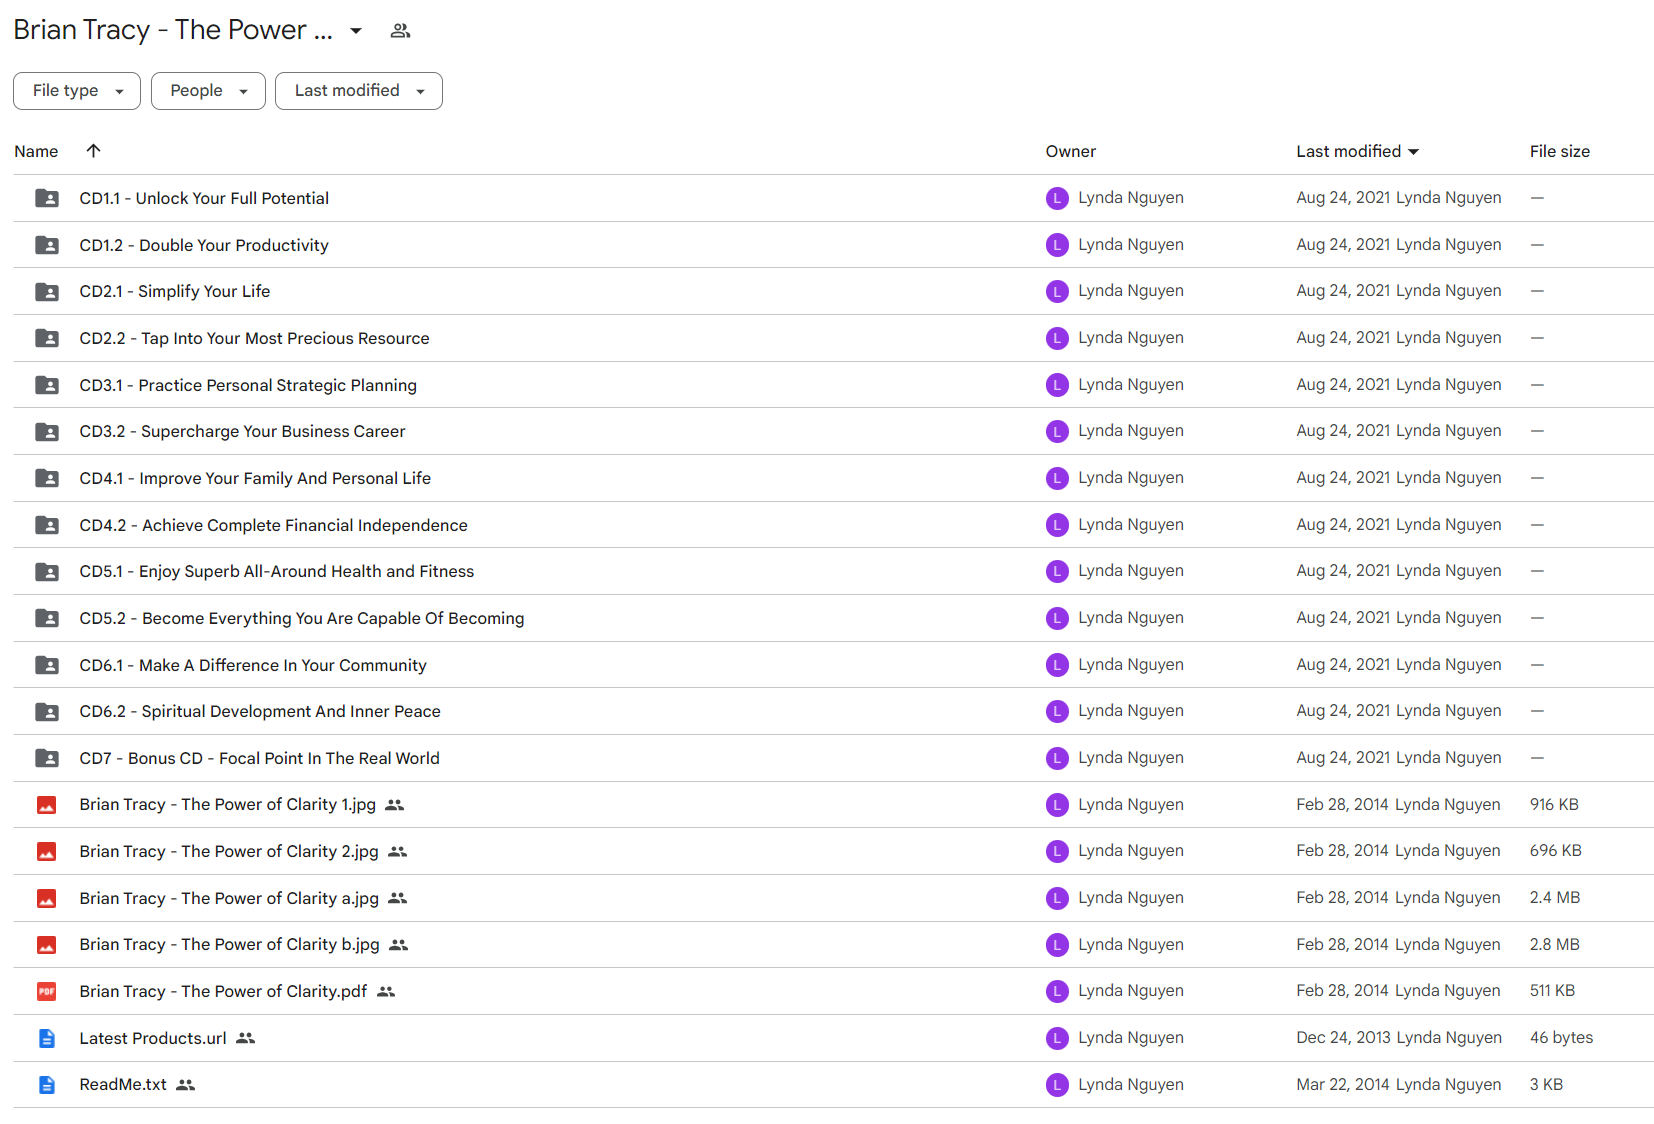The width and height of the screenshot is (1654, 1124).
Task: Click 'Mar 22, 2014 Lynda Nguyen' modified value
Action: click(1399, 1084)
